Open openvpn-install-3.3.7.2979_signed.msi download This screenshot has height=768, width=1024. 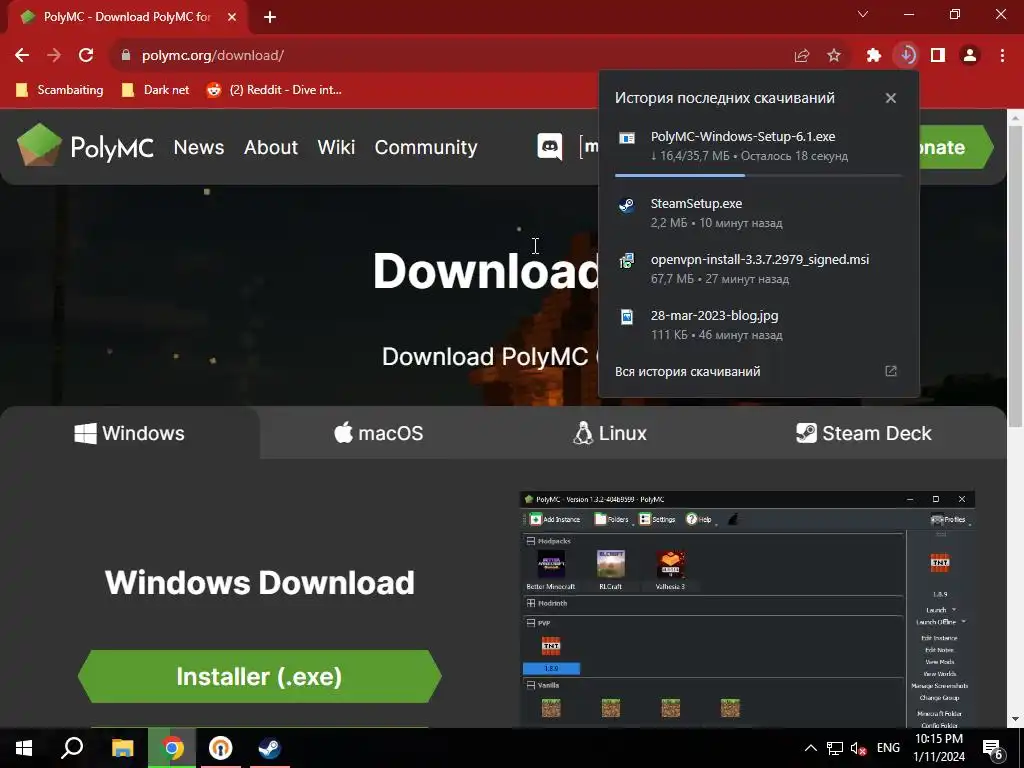(x=758, y=268)
